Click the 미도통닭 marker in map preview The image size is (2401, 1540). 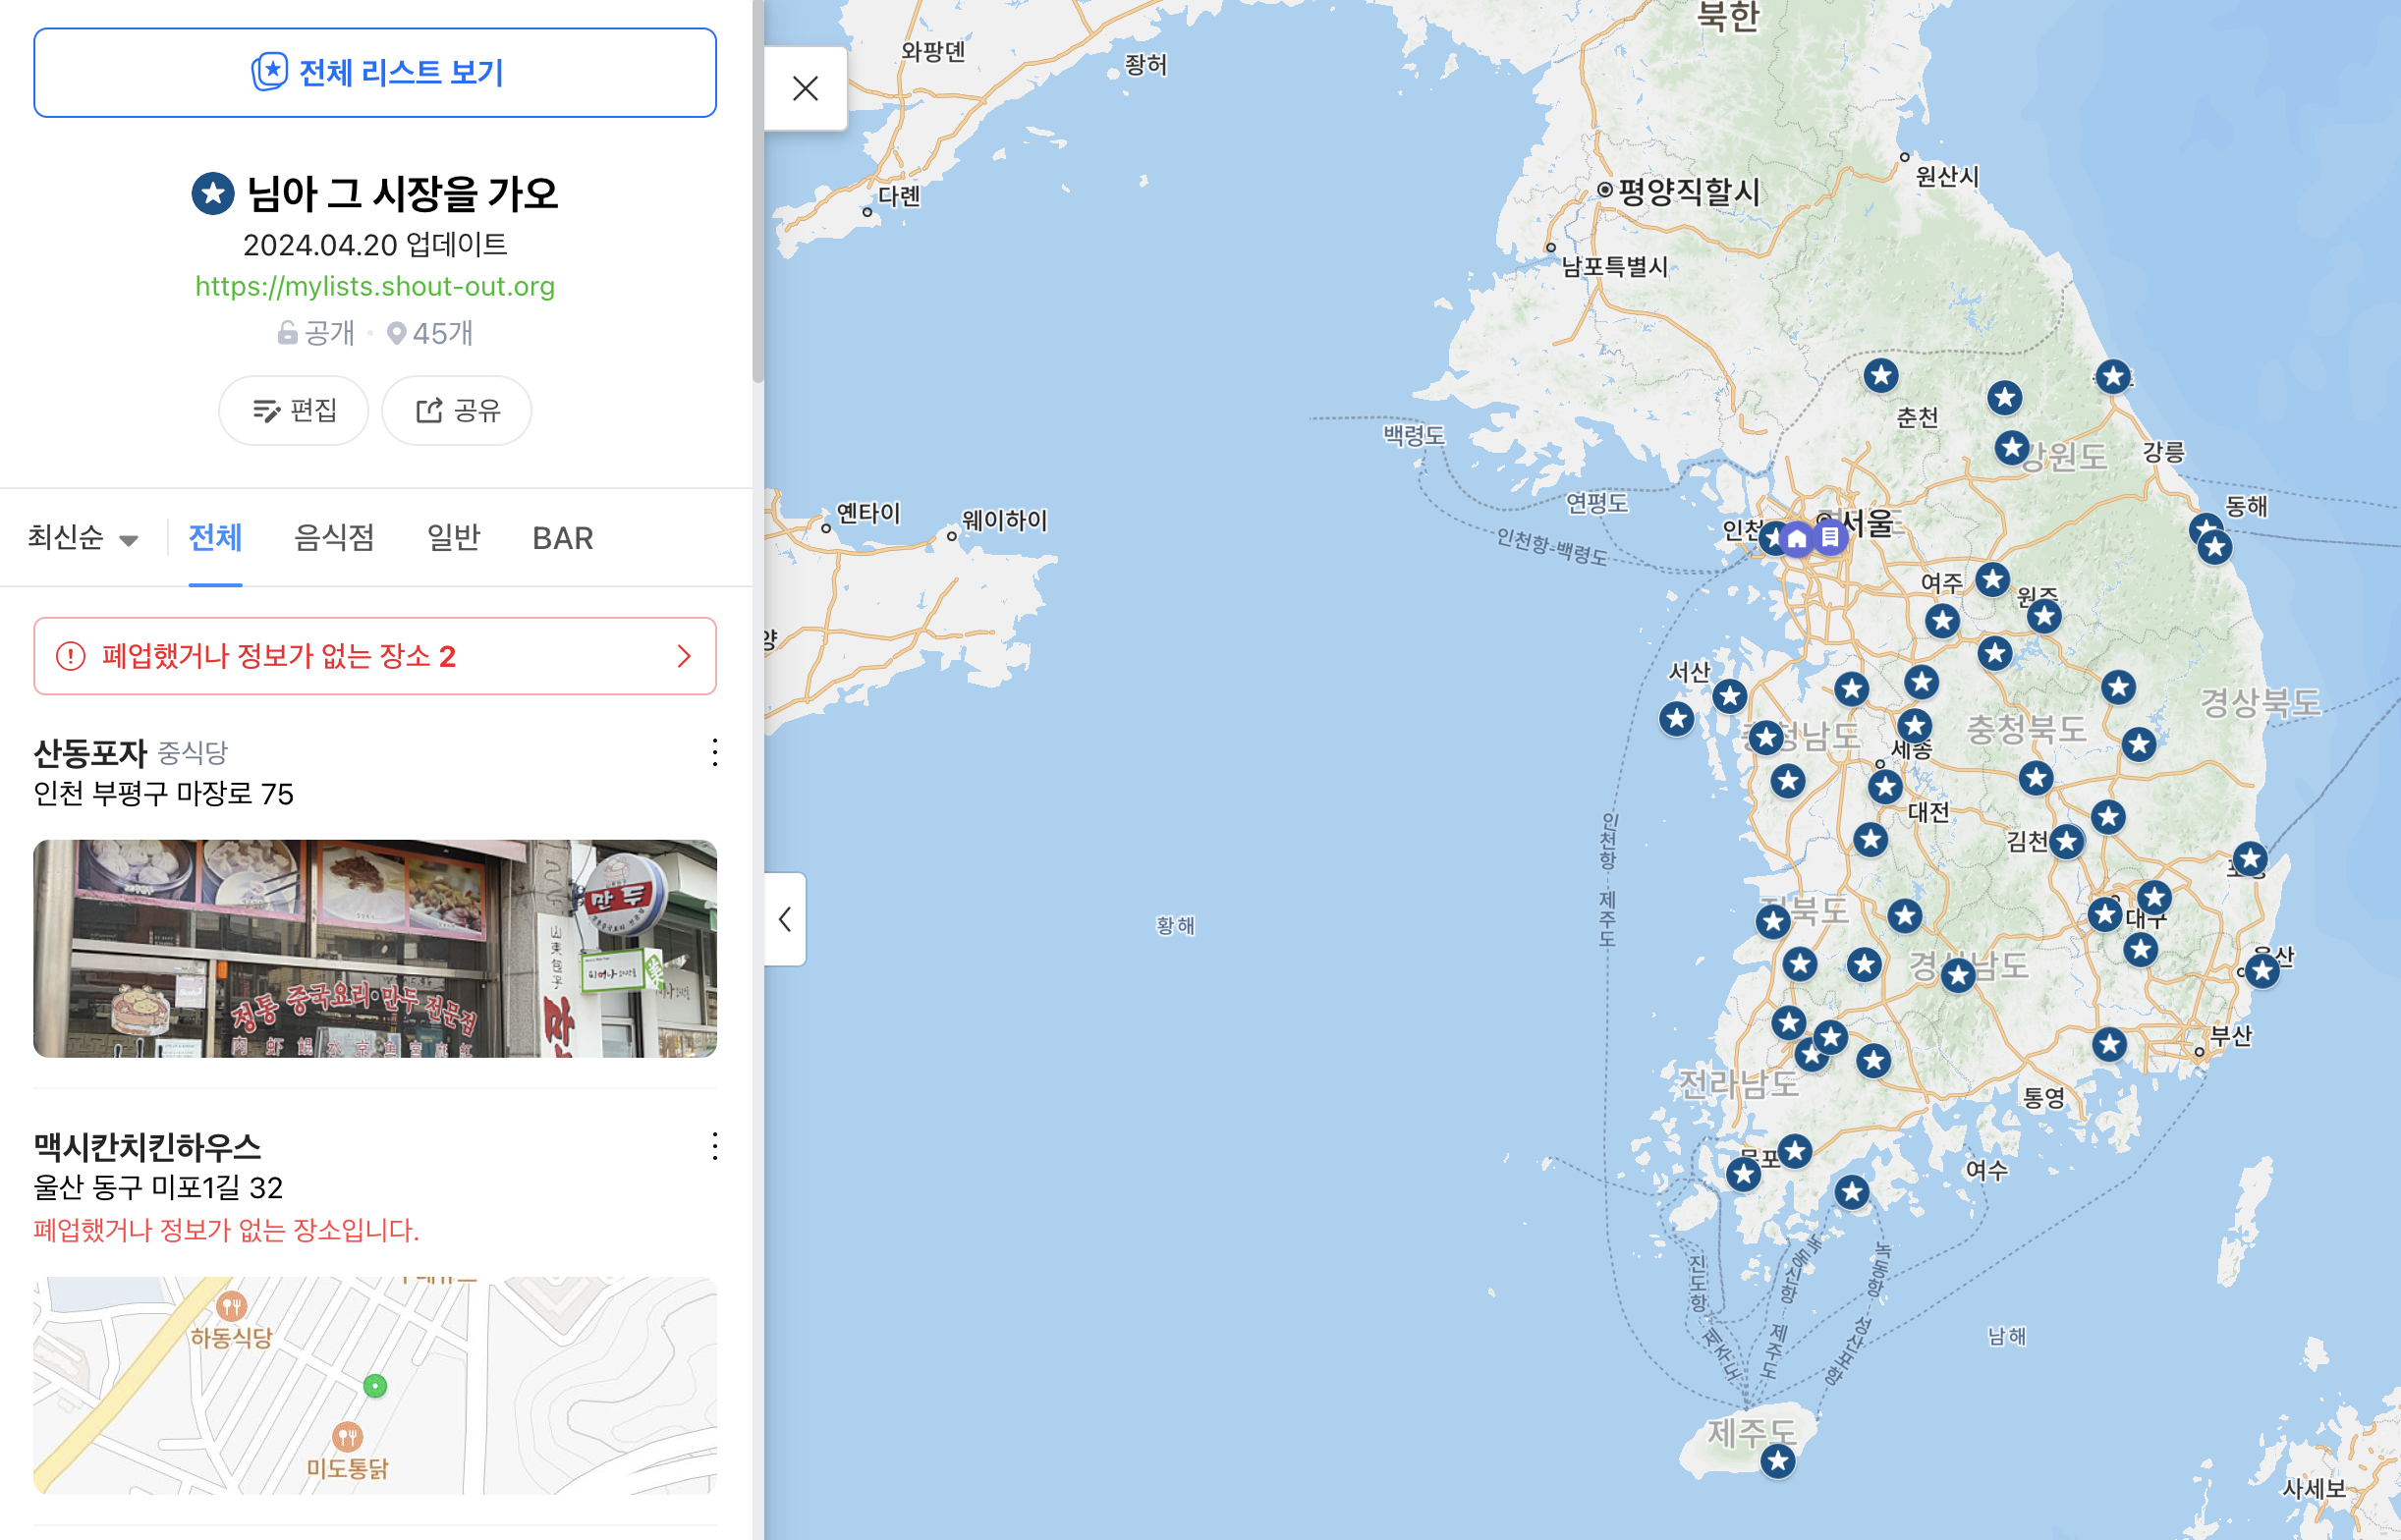(x=347, y=1437)
